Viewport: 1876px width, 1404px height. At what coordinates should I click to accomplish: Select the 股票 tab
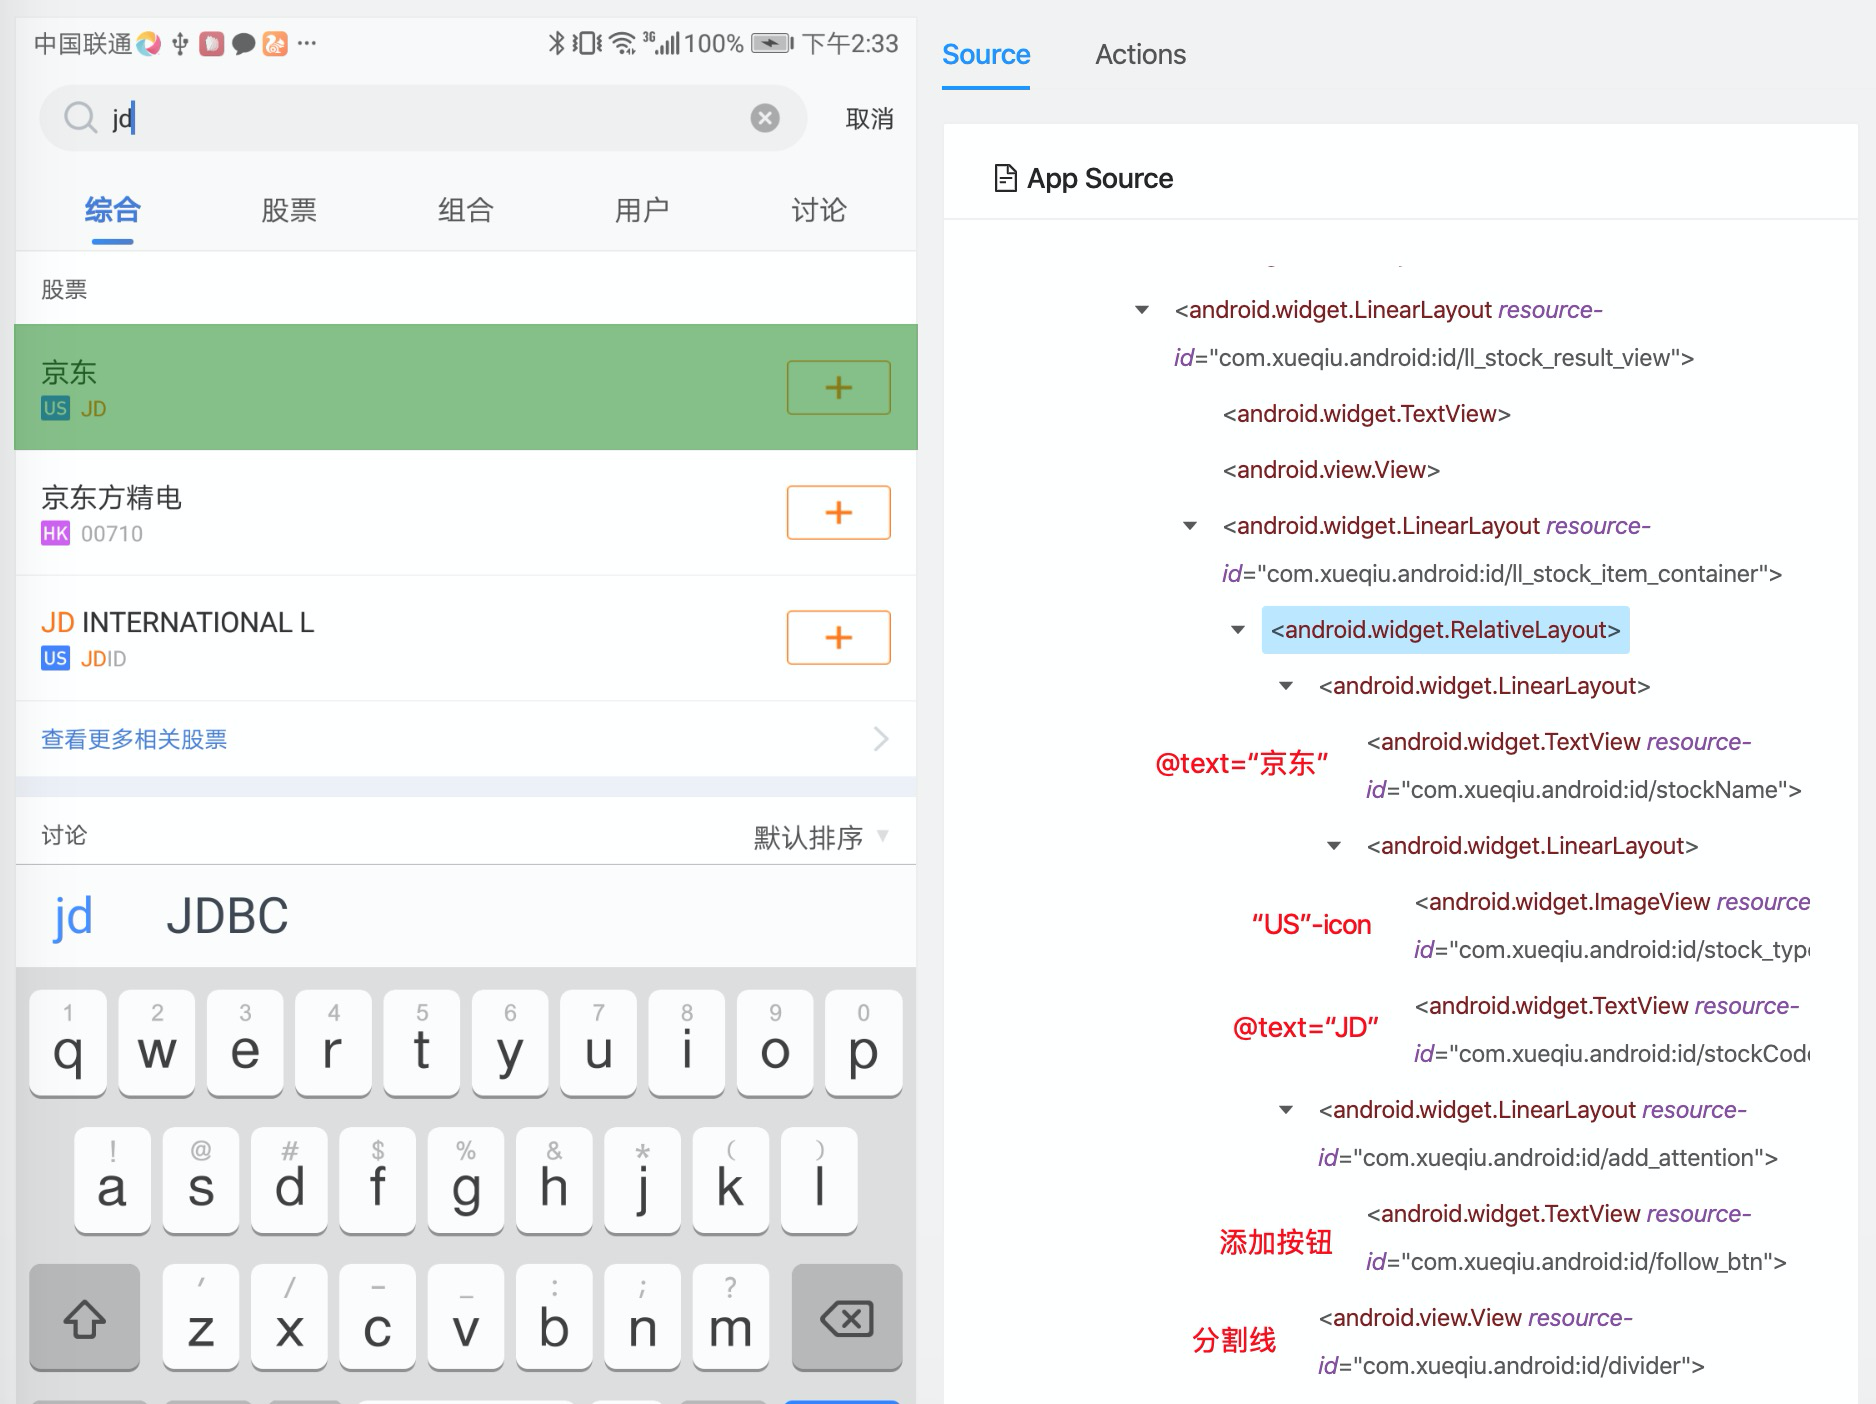289,210
